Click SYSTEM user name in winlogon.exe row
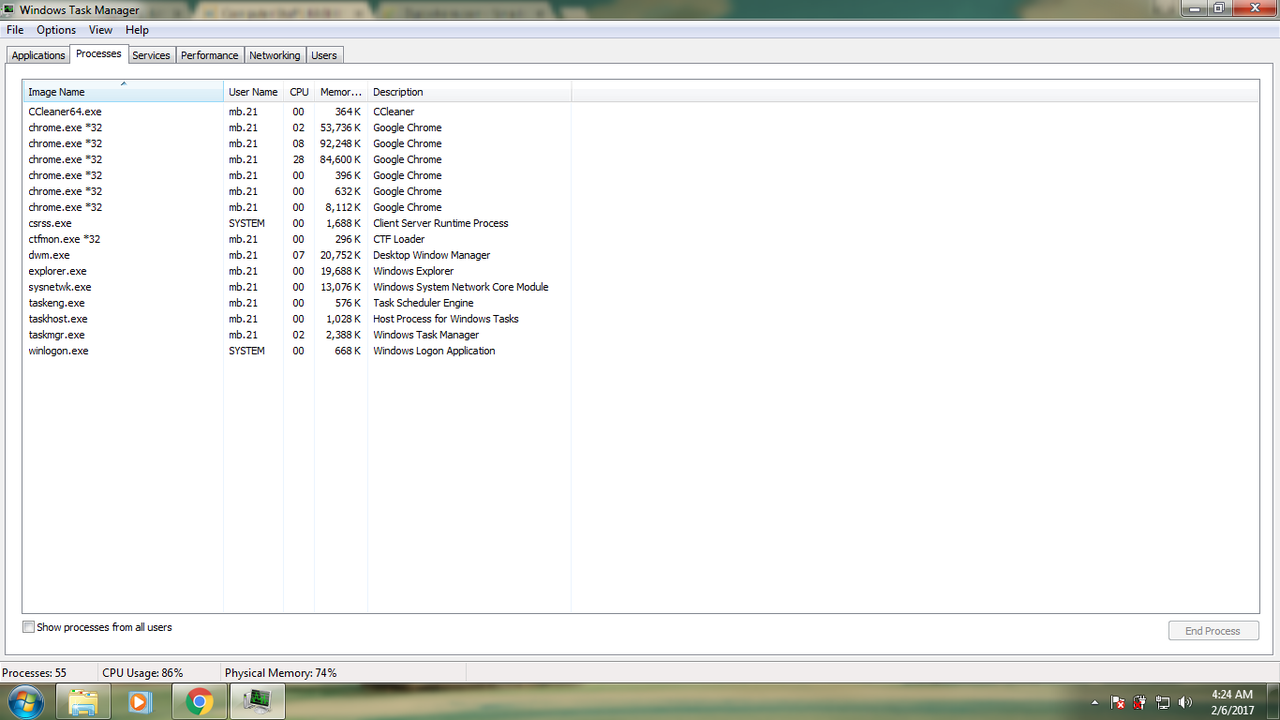1280x720 pixels. pyautogui.click(x=247, y=351)
